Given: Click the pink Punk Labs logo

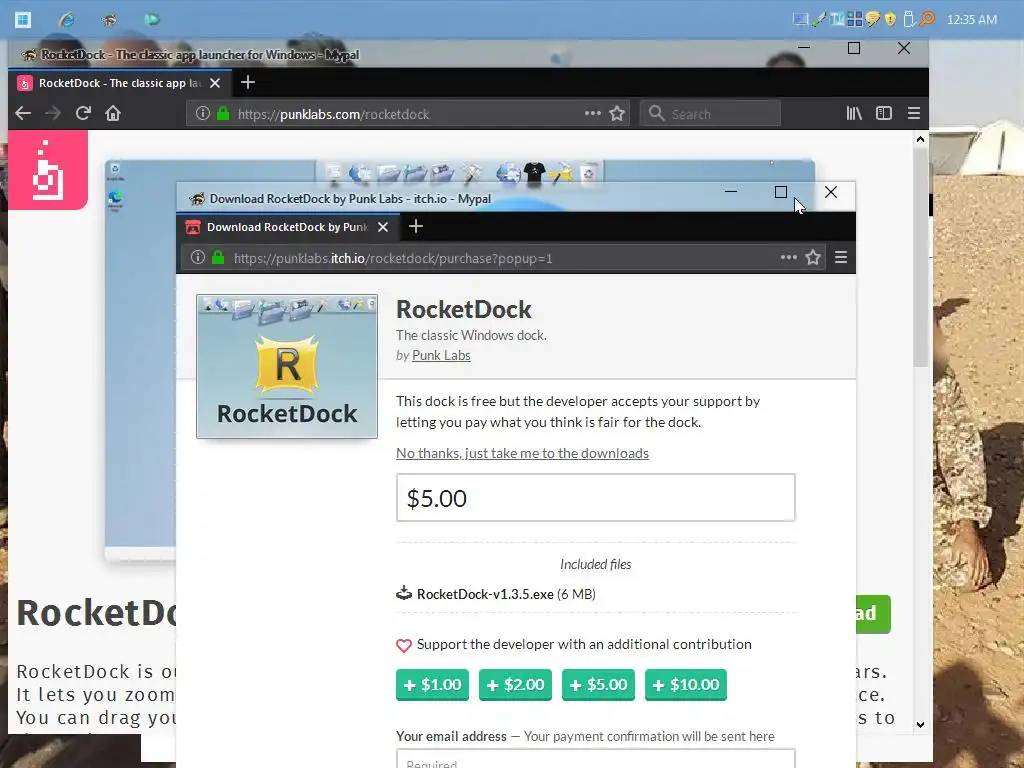Looking at the screenshot, I should pos(48,170).
